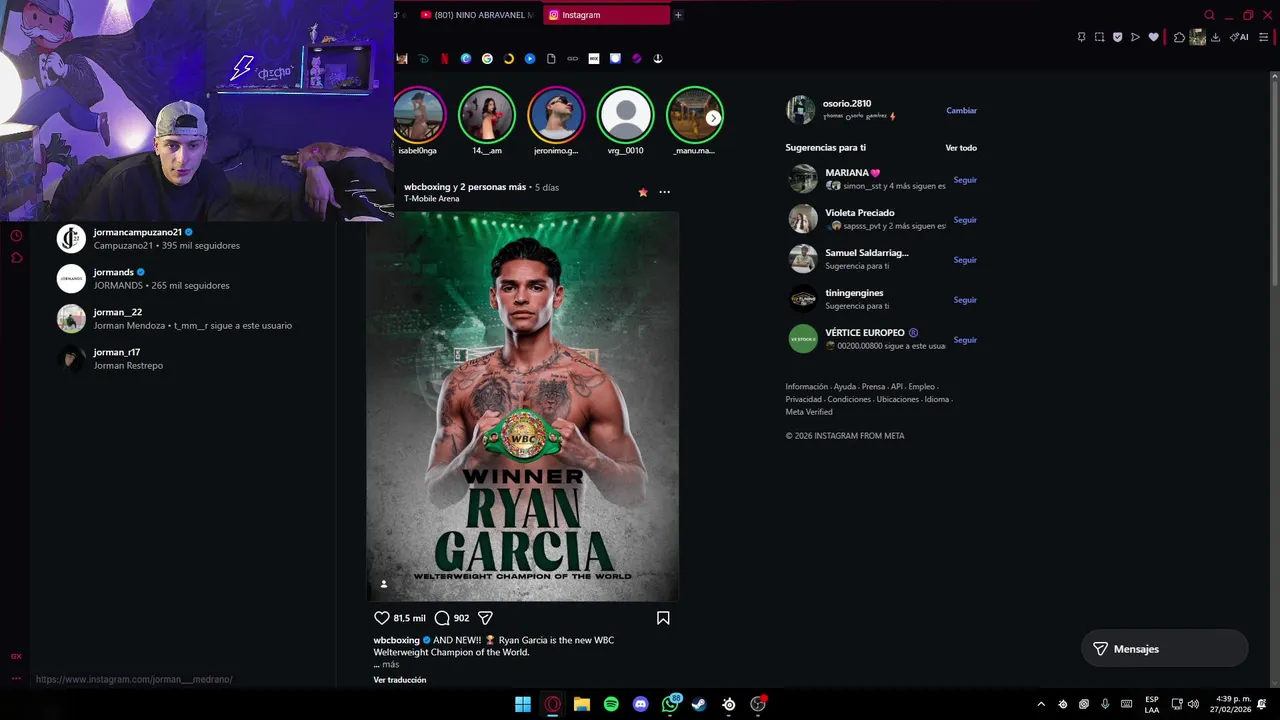
Task: Click the browser snapshot icon in toolbar
Action: [x=1099, y=37]
